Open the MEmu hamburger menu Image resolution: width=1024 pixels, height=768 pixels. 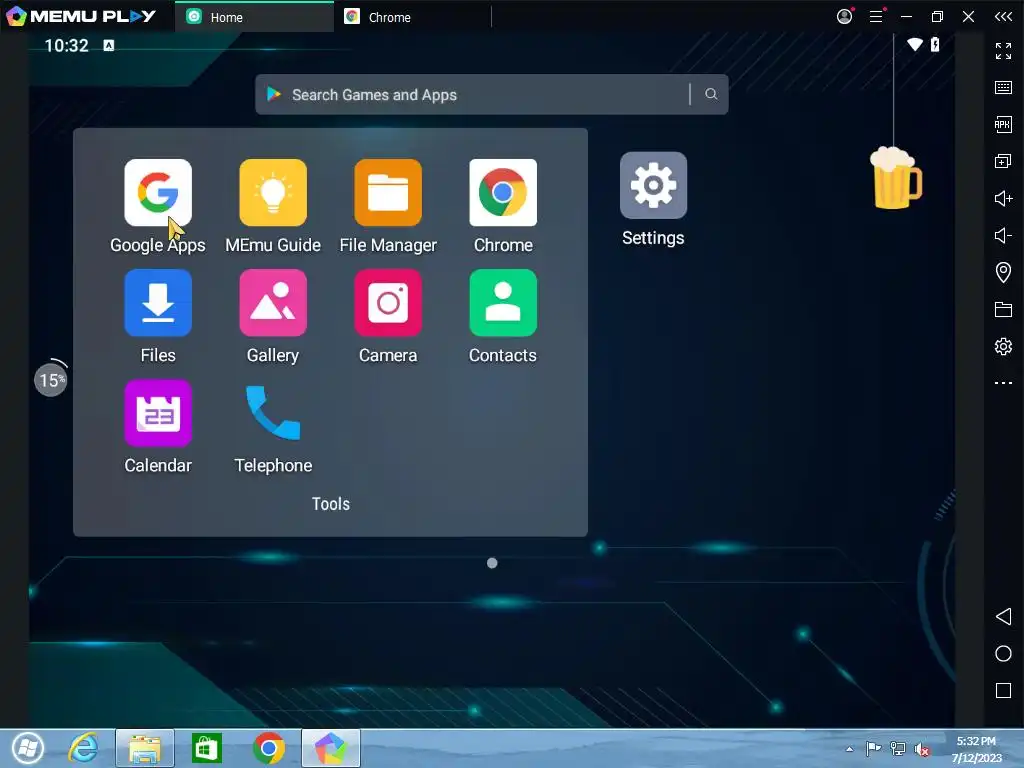(x=876, y=16)
